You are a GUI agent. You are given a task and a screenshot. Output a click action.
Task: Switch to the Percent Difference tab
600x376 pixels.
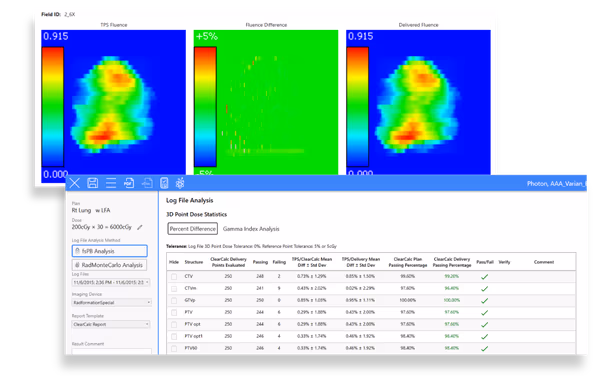click(192, 229)
